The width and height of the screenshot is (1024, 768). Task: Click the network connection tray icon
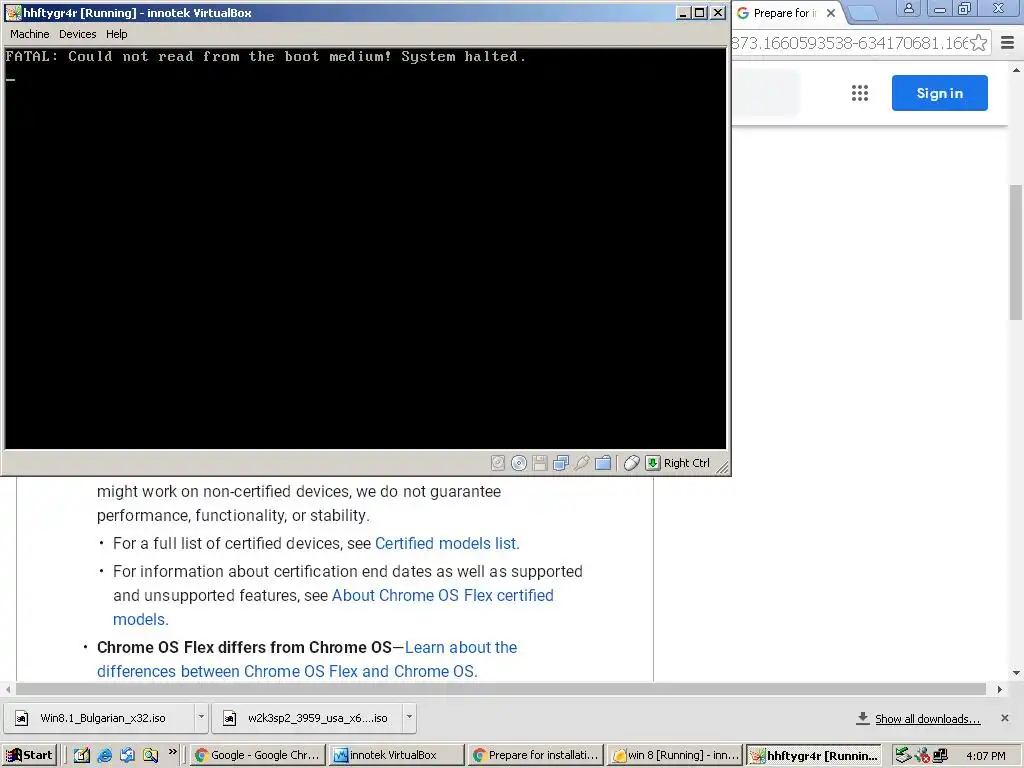coord(940,755)
